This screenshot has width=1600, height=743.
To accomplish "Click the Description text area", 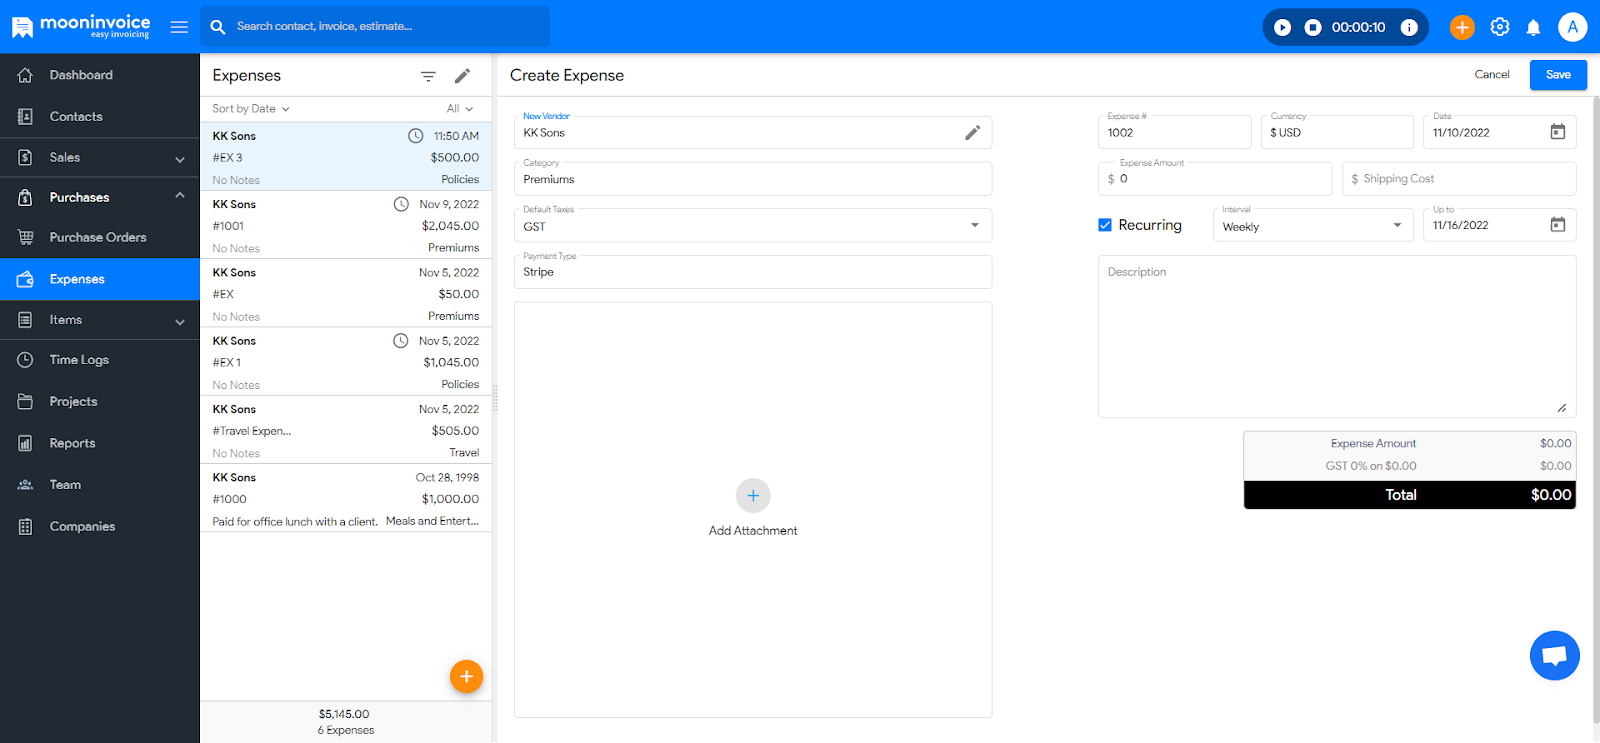I will point(1337,336).
